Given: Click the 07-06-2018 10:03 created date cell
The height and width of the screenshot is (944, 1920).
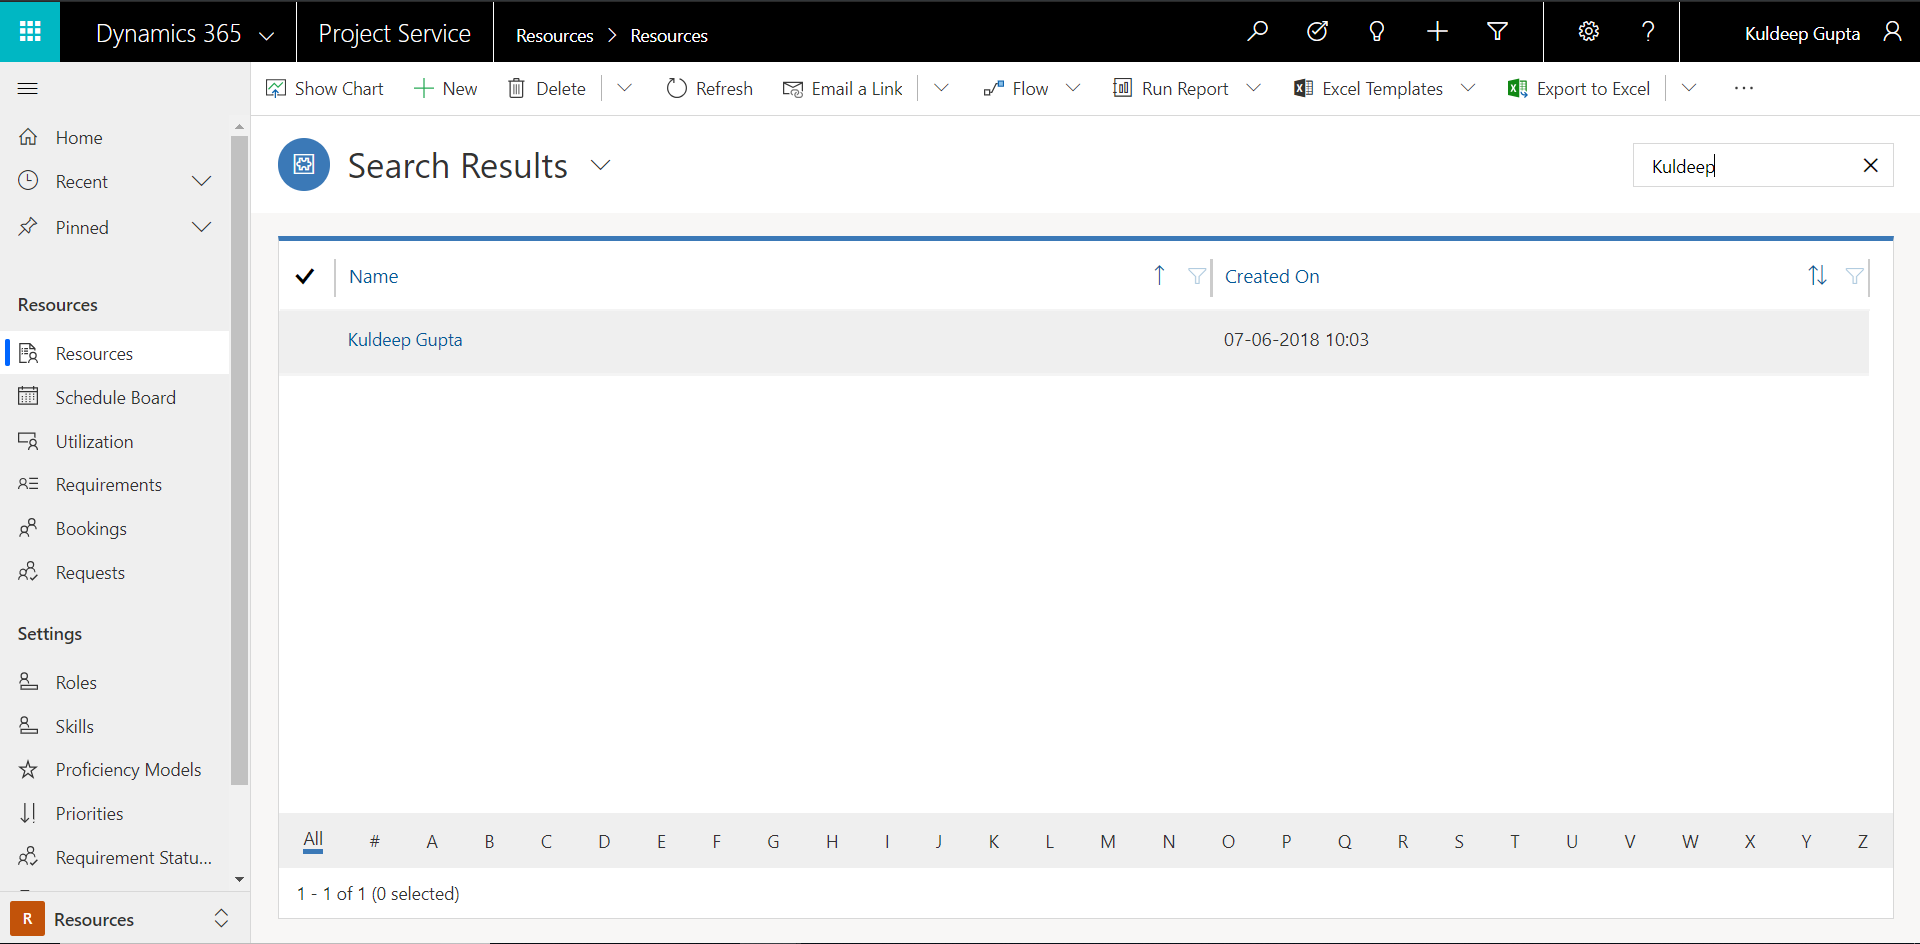Looking at the screenshot, I should (x=1297, y=340).
